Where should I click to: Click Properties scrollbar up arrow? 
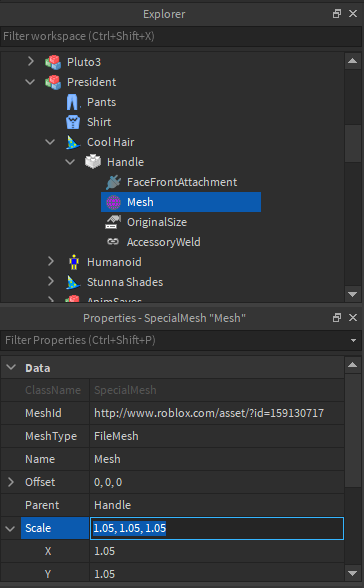point(352,364)
